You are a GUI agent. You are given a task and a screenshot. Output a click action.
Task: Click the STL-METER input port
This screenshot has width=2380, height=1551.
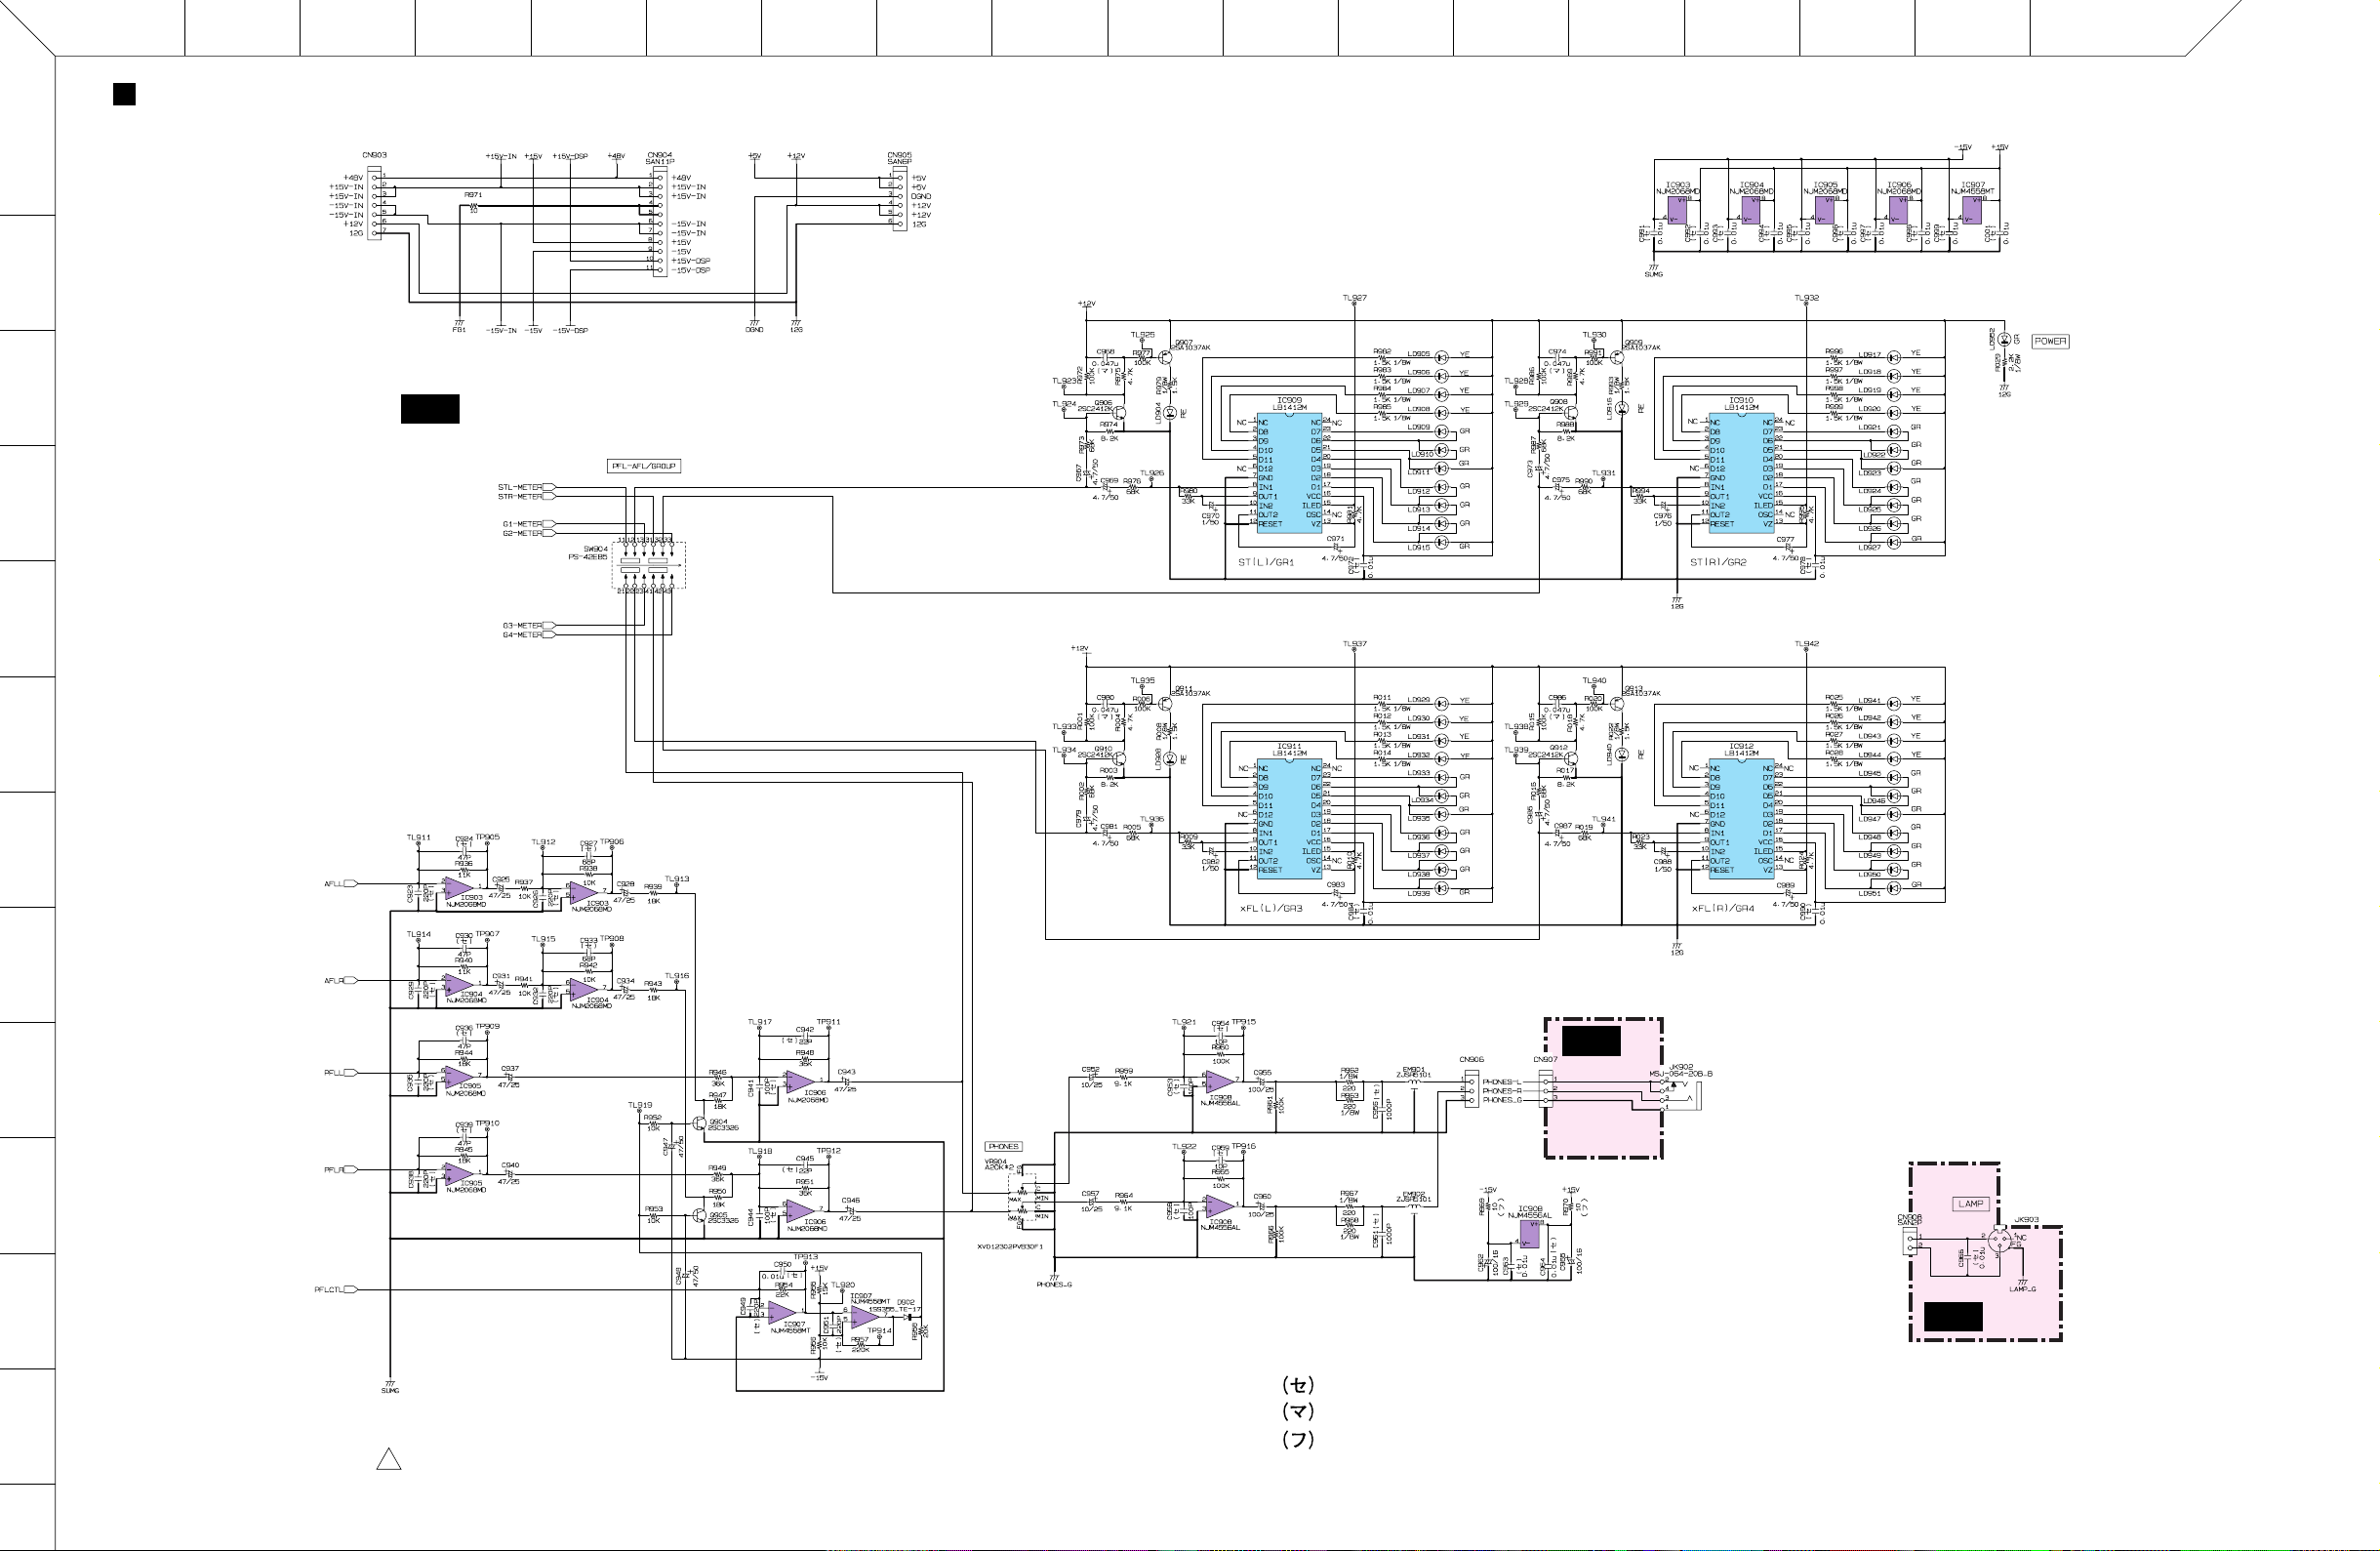[x=548, y=487]
